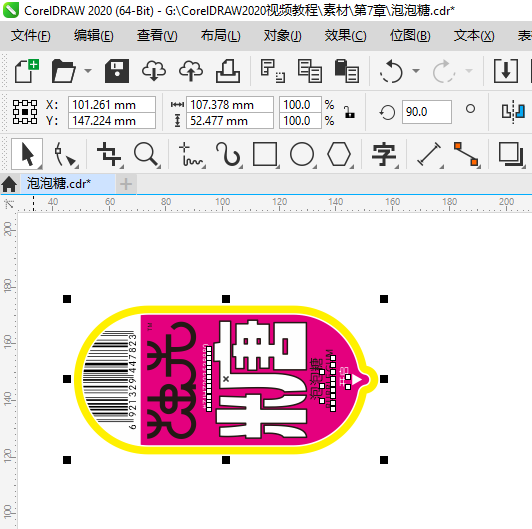Select the Zoom magnifier tool
532x529 pixels.
tap(146, 155)
